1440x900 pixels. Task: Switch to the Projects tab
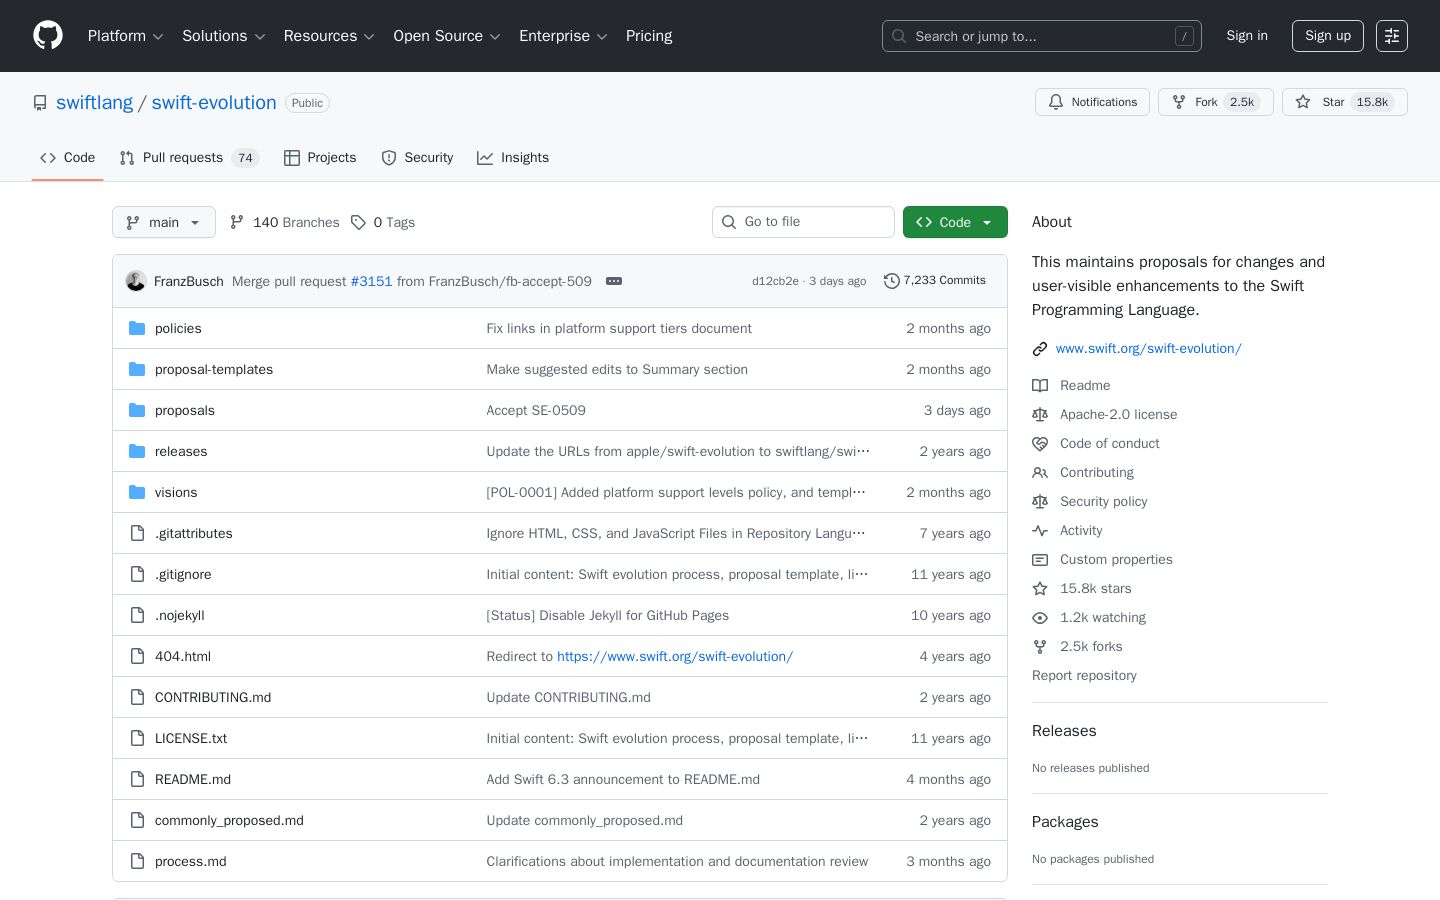point(320,158)
